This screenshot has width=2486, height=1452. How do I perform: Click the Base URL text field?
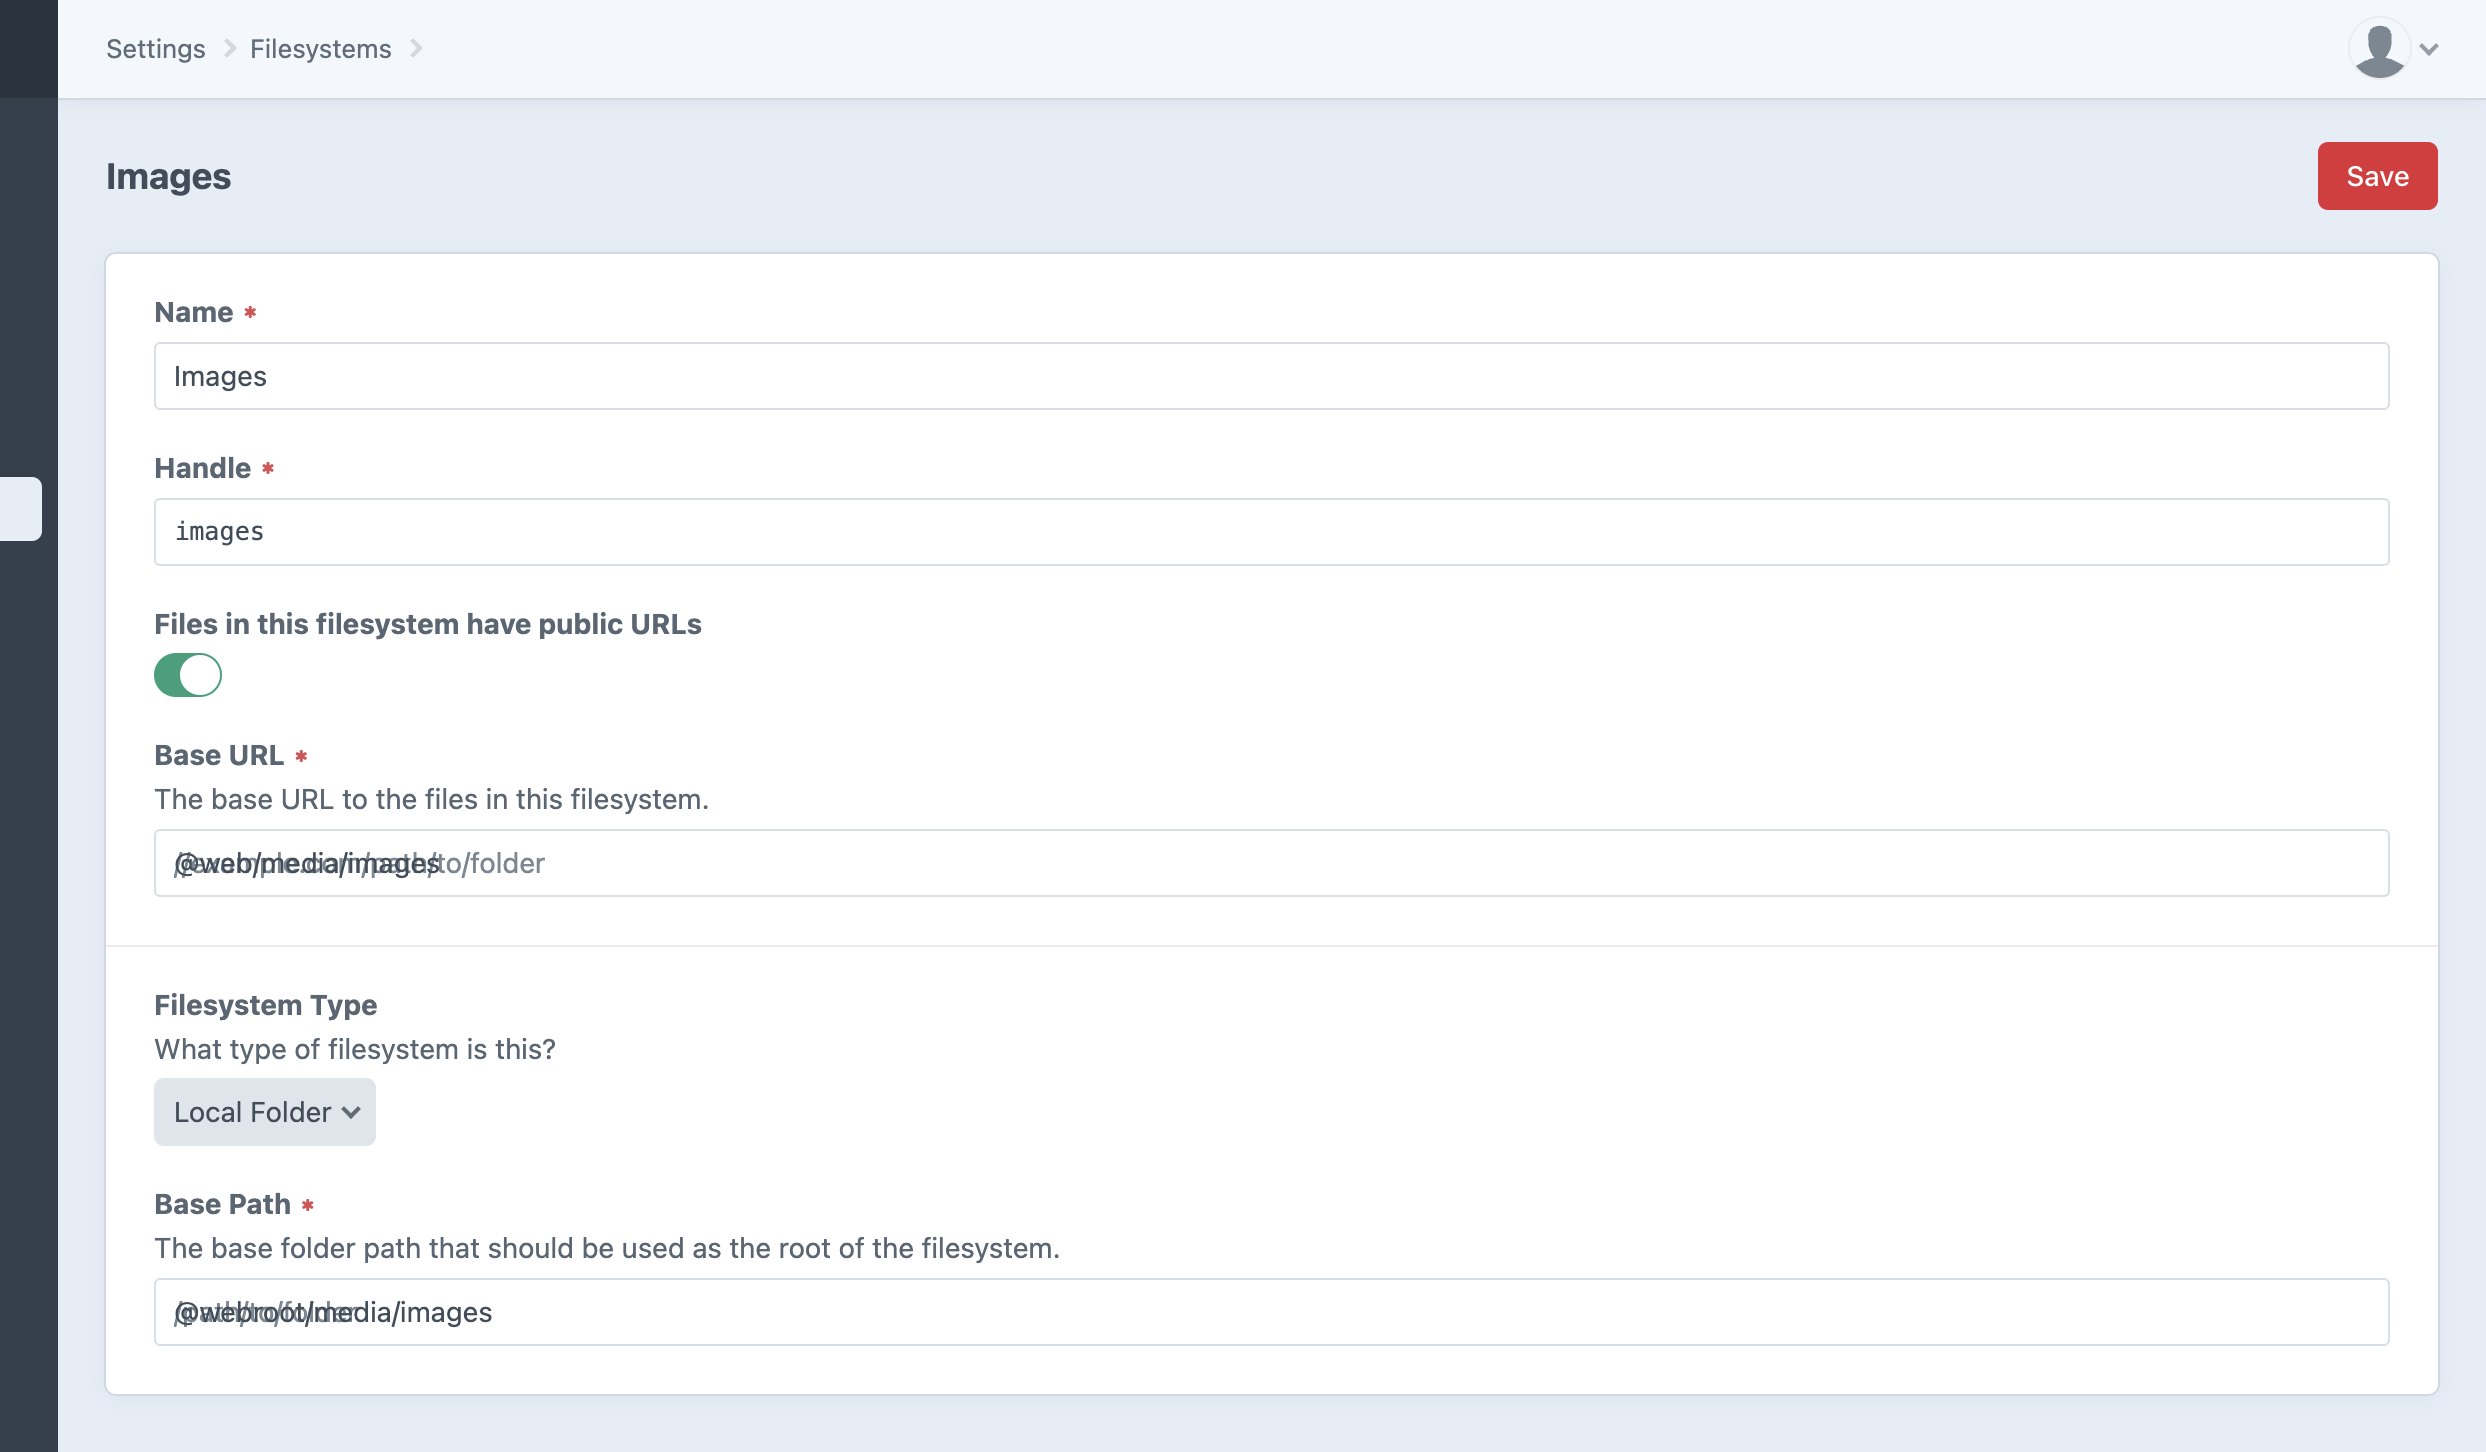click(x=1270, y=862)
